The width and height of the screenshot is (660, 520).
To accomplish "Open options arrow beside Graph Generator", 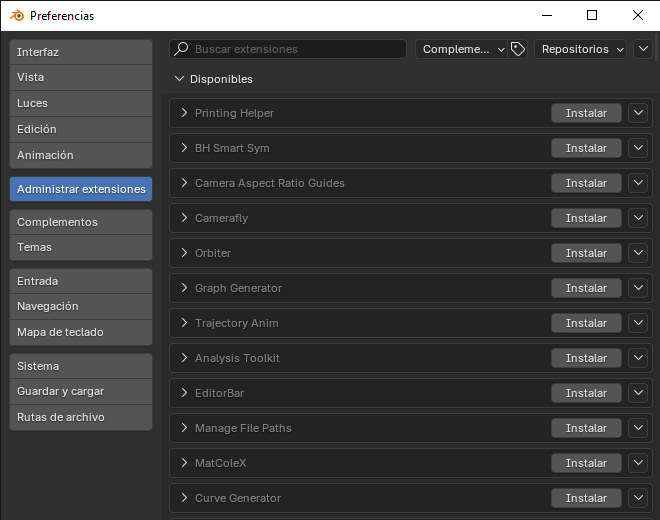I will point(640,288).
